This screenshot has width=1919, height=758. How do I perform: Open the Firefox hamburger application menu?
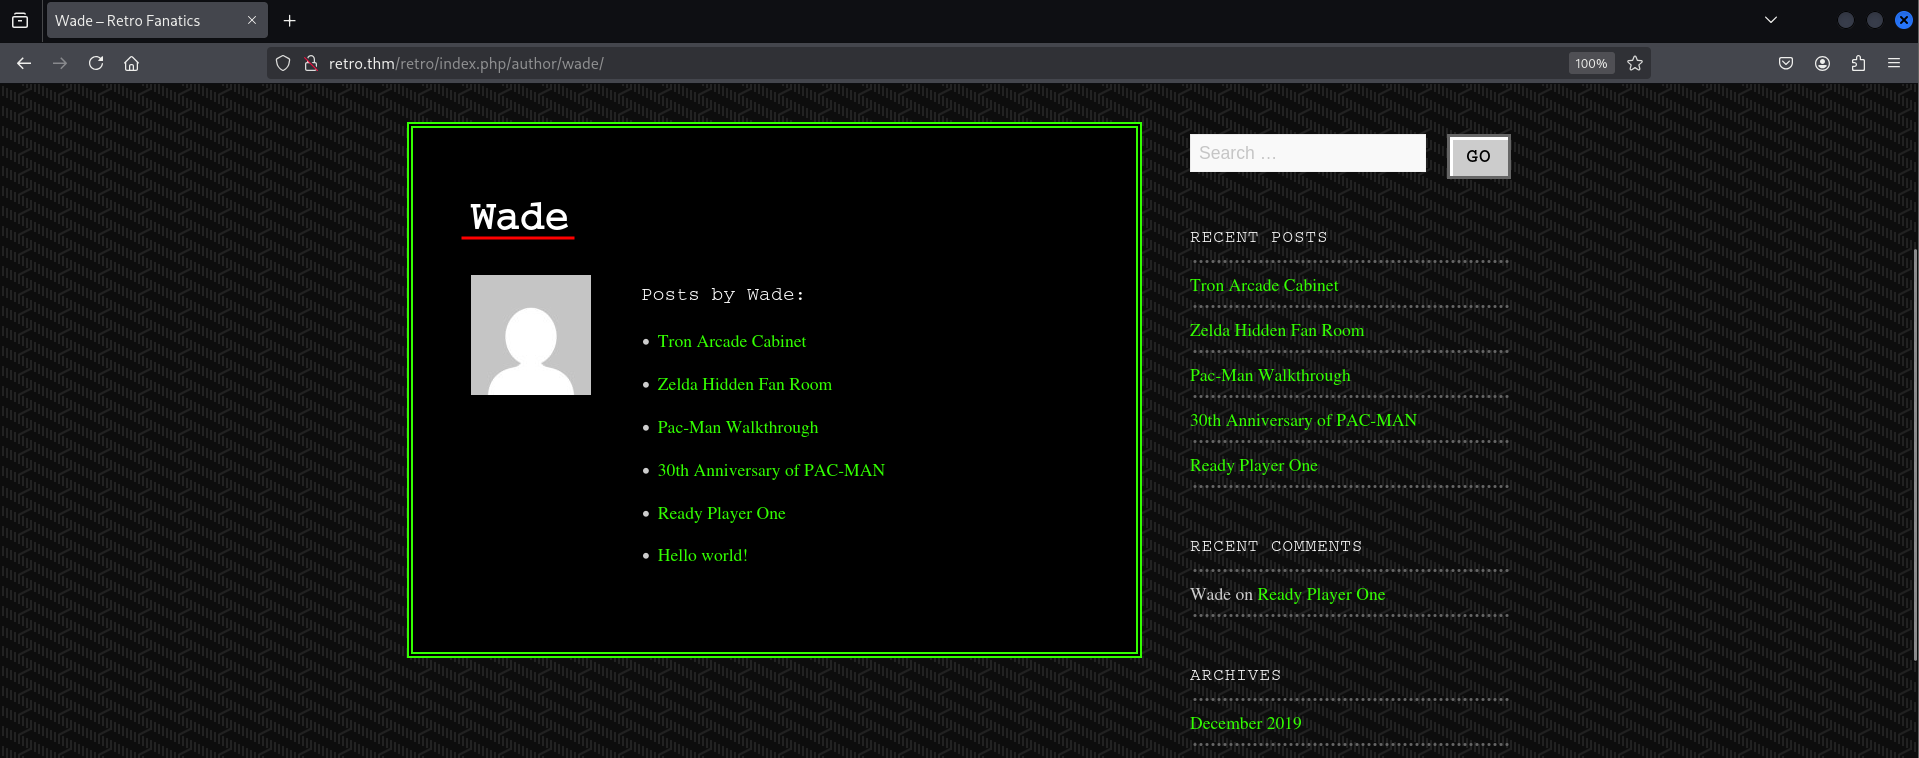click(x=1894, y=63)
